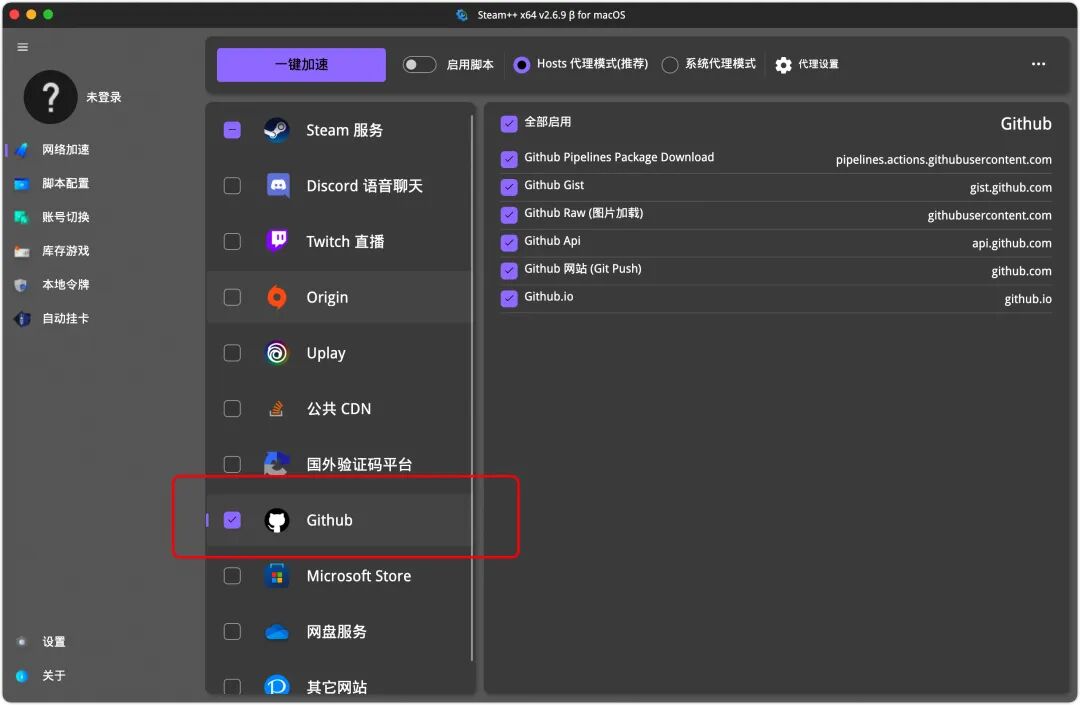Click the 脚本配置 sidebar icon
Image resolution: width=1080 pixels, height=705 pixels.
coord(22,183)
